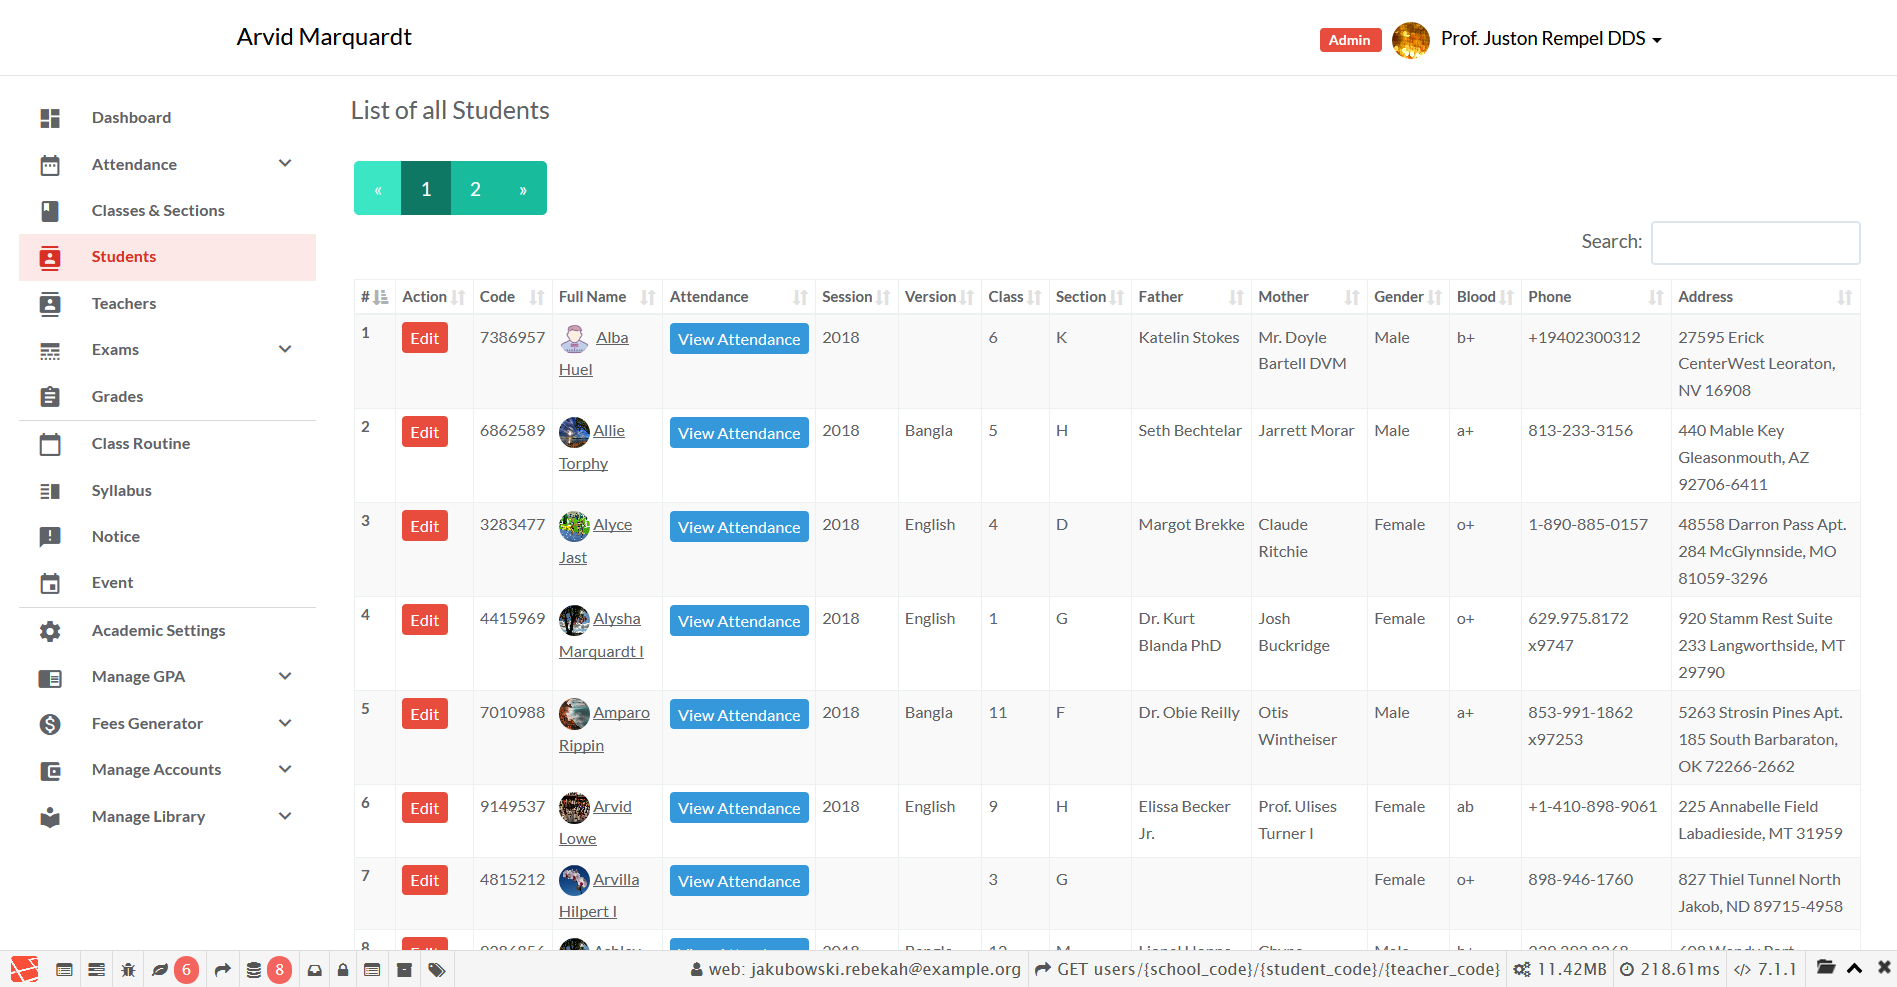Sort by Gender column header
Screen dimensions: 1897x987
pos(1408,297)
